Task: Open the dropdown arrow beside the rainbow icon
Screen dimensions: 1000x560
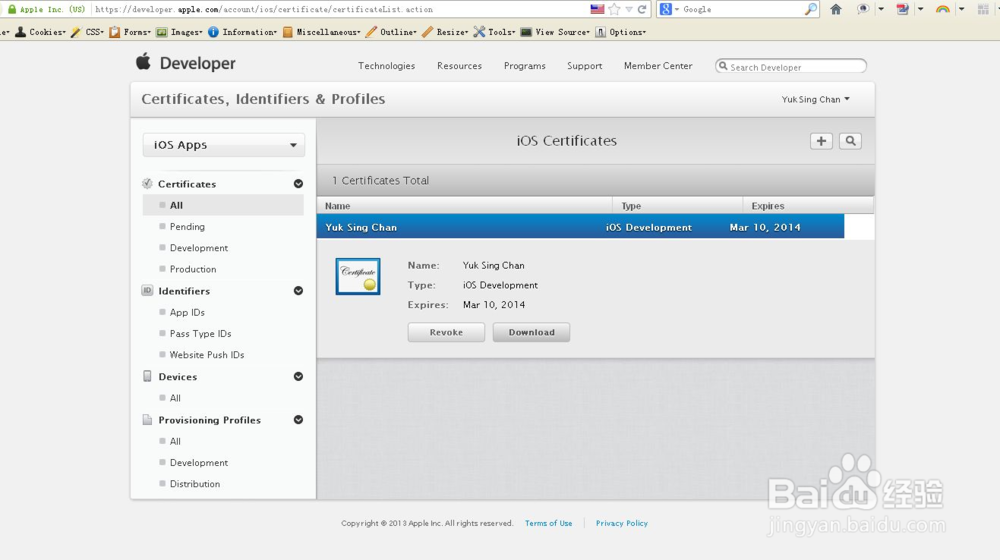Action: point(962,9)
